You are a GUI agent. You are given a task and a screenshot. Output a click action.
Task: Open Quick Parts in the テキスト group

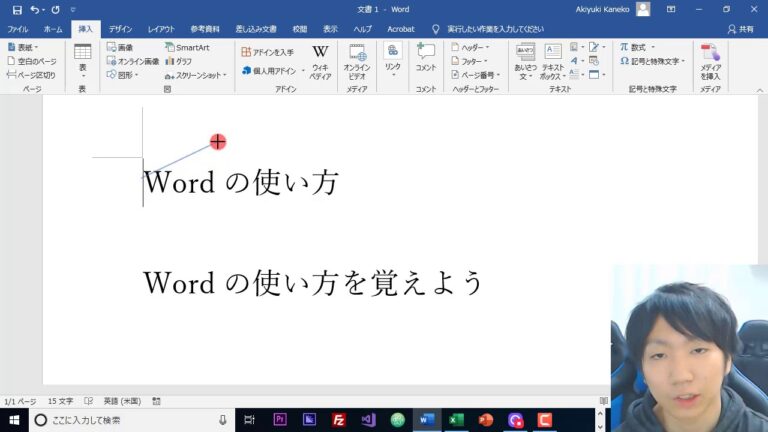(x=576, y=47)
